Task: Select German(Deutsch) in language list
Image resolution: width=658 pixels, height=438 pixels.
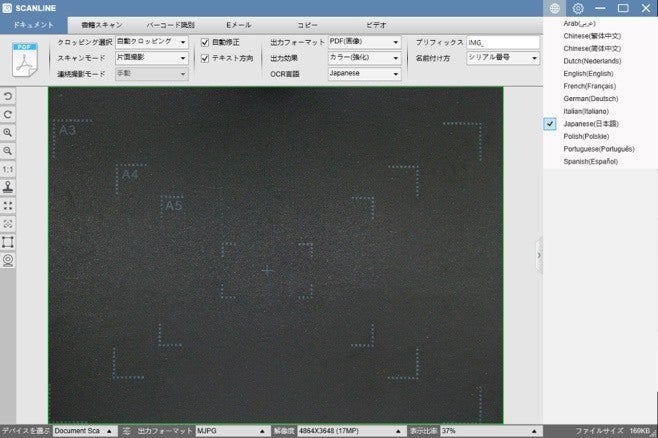Action: [x=590, y=98]
